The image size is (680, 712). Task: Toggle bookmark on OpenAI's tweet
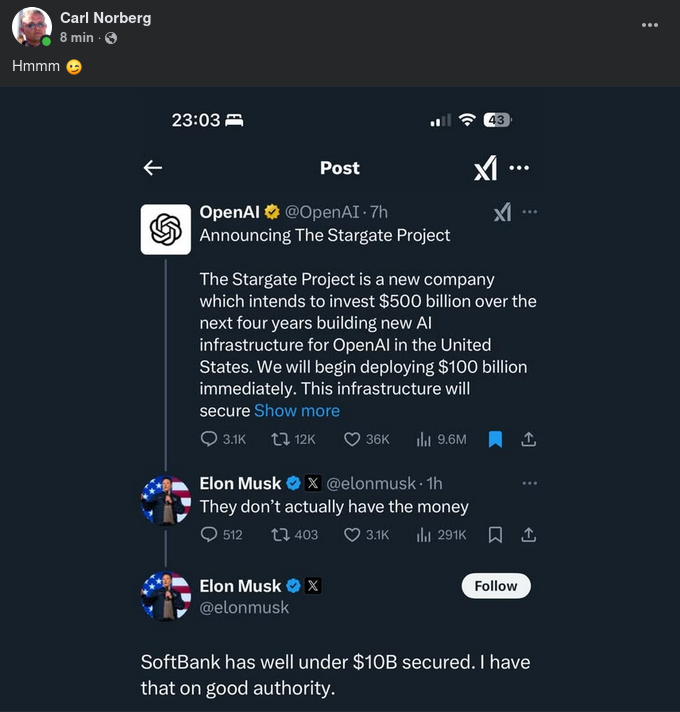click(x=495, y=439)
